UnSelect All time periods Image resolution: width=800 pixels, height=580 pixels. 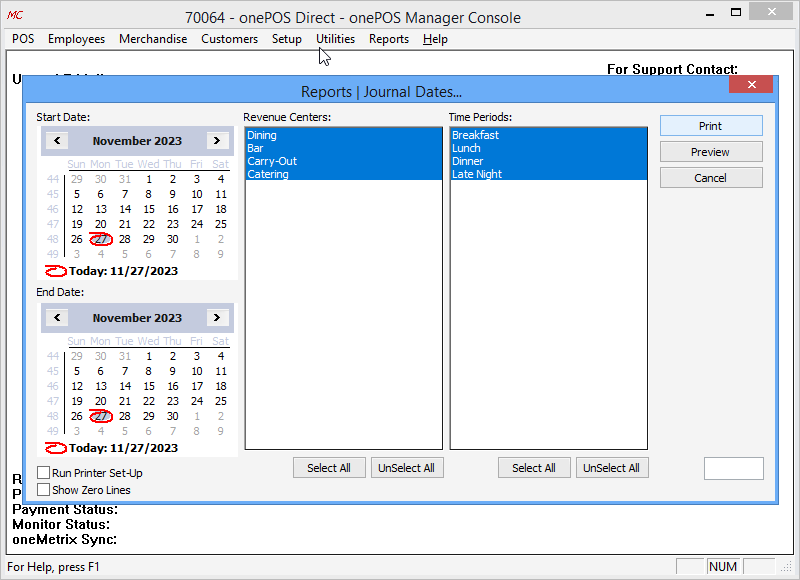pyautogui.click(x=612, y=468)
